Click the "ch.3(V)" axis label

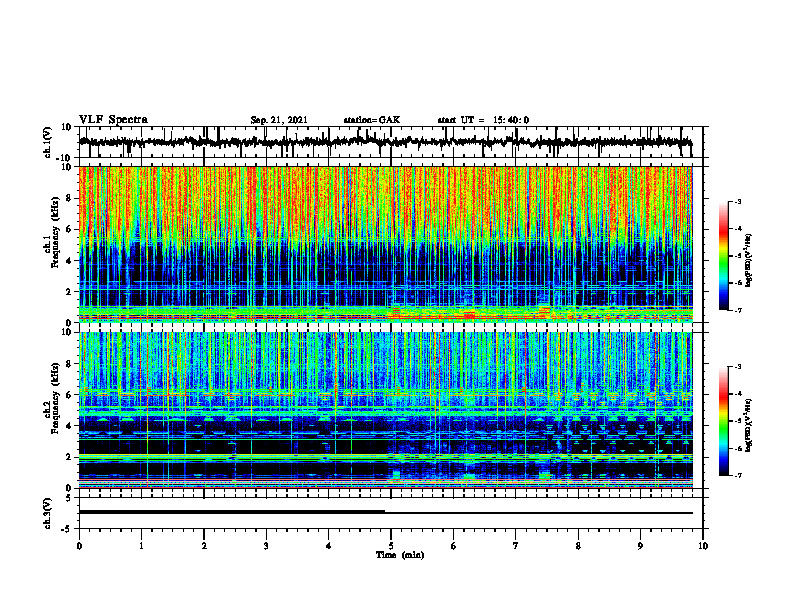click(x=48, y=513)
